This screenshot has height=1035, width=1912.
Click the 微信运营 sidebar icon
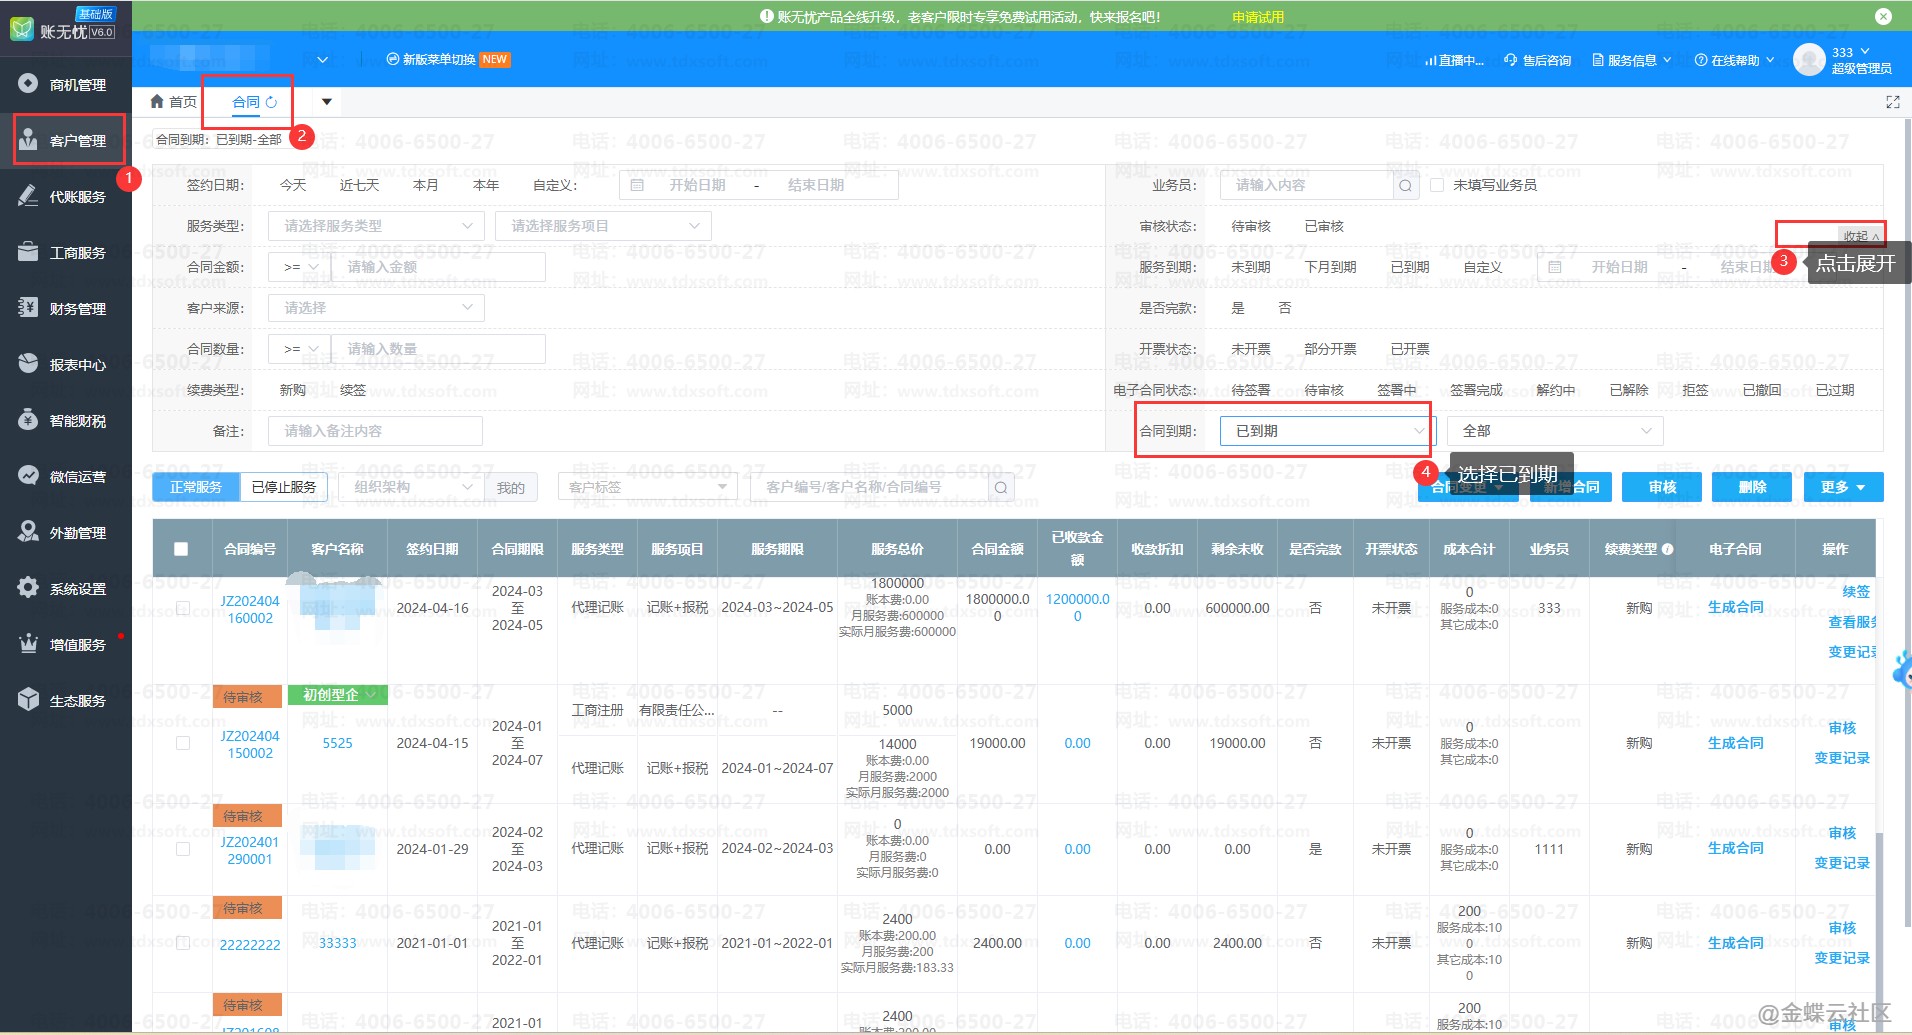click(x=28, y=476)
